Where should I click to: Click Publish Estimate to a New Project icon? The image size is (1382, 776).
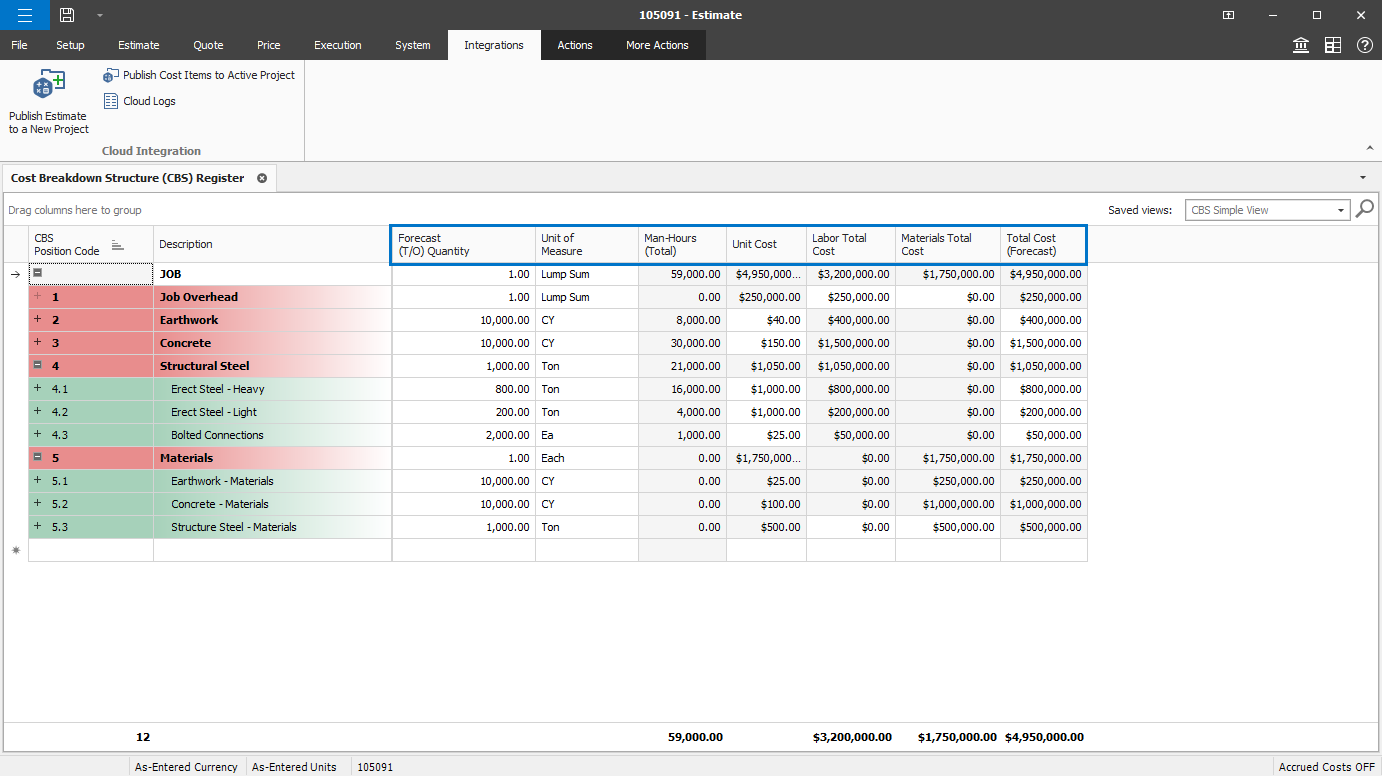48,85
